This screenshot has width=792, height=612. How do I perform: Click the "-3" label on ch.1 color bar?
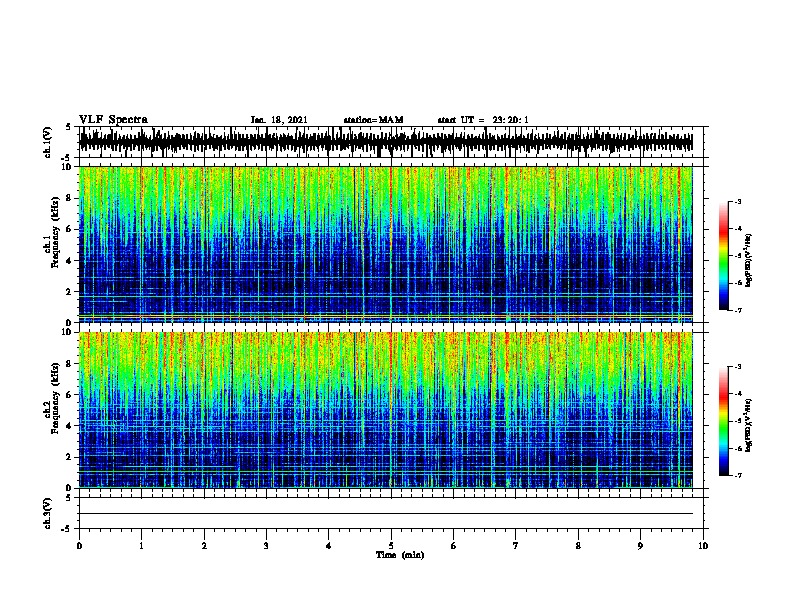pos(738,202)
